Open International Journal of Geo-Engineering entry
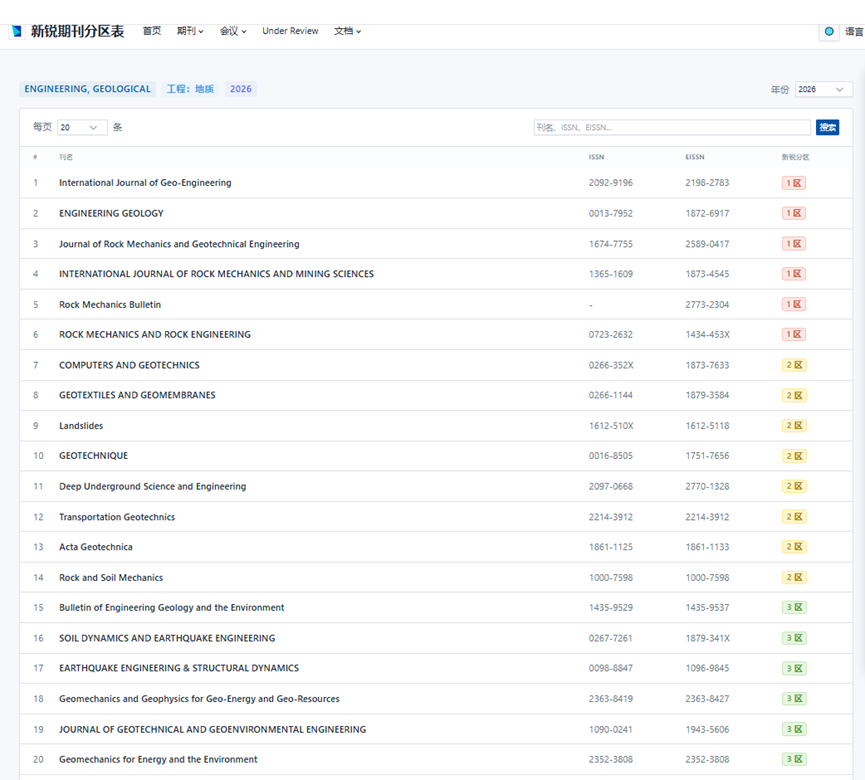Image resolution: width=865 pixels, height=780 pixels. coord(145,183)
